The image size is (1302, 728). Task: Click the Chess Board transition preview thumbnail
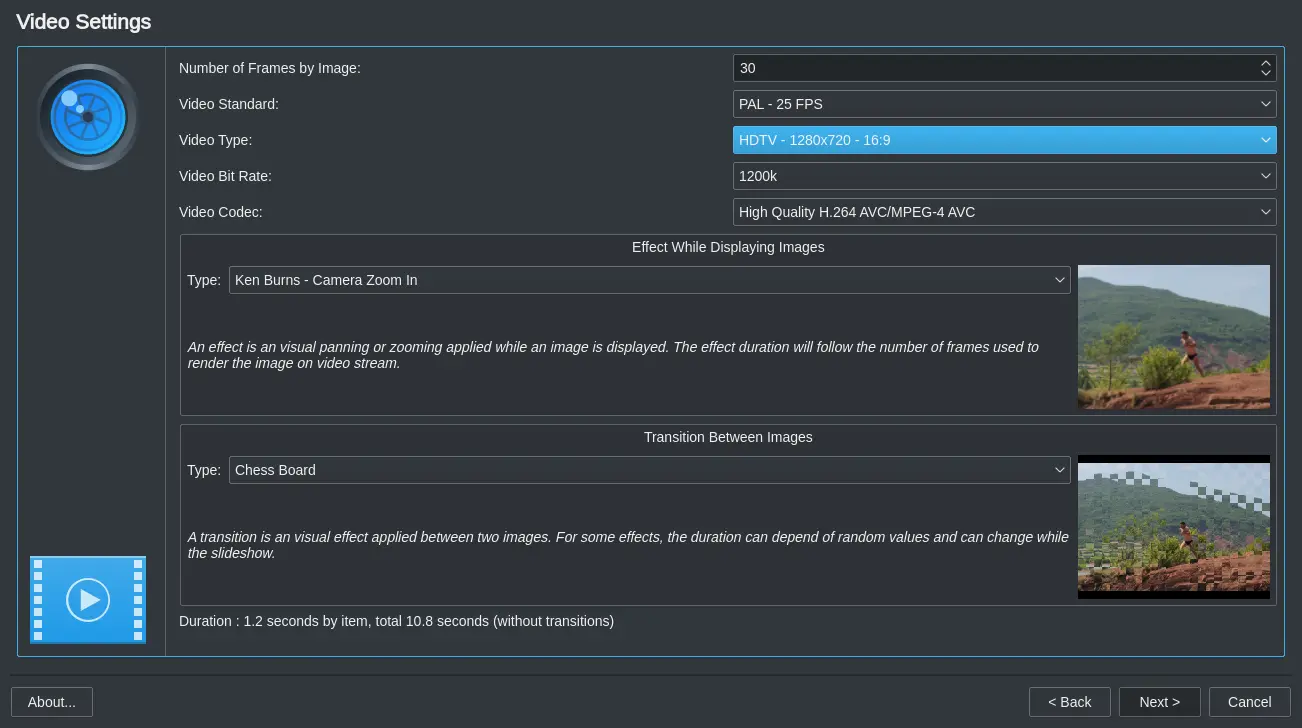click(x=1173, y=527)
